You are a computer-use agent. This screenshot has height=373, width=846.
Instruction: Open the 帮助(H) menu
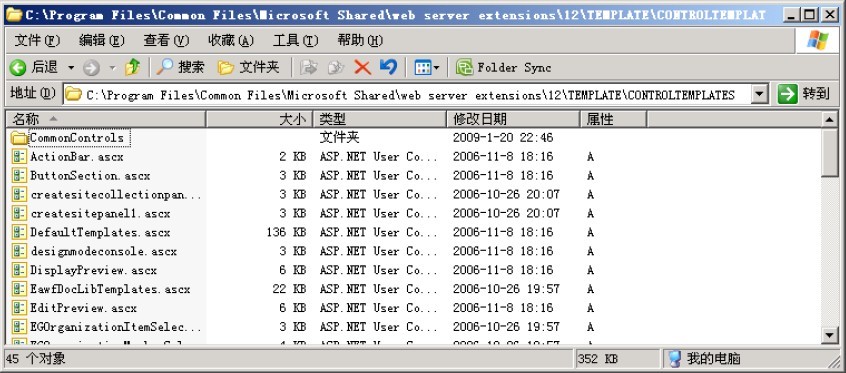point(360,40)
